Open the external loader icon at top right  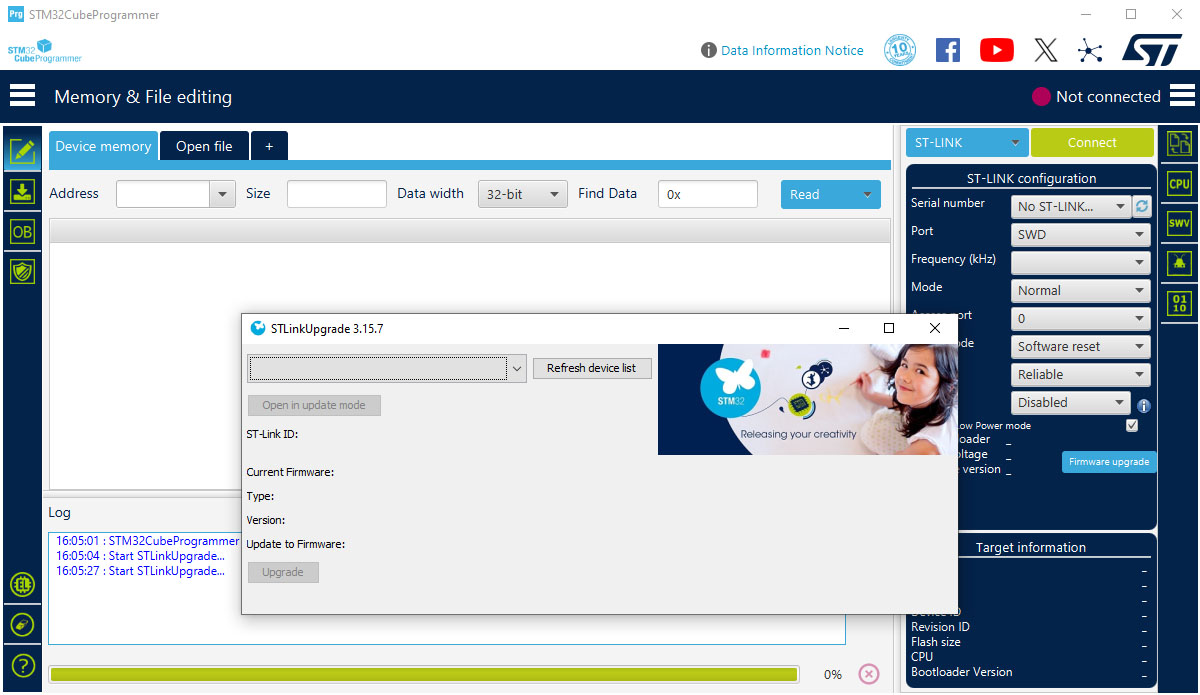pyautogui.click(x=1180, y=143)
